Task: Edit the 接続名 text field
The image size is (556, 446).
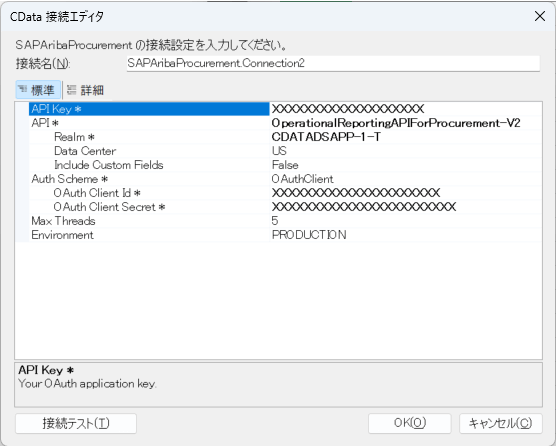Action: 333,63
